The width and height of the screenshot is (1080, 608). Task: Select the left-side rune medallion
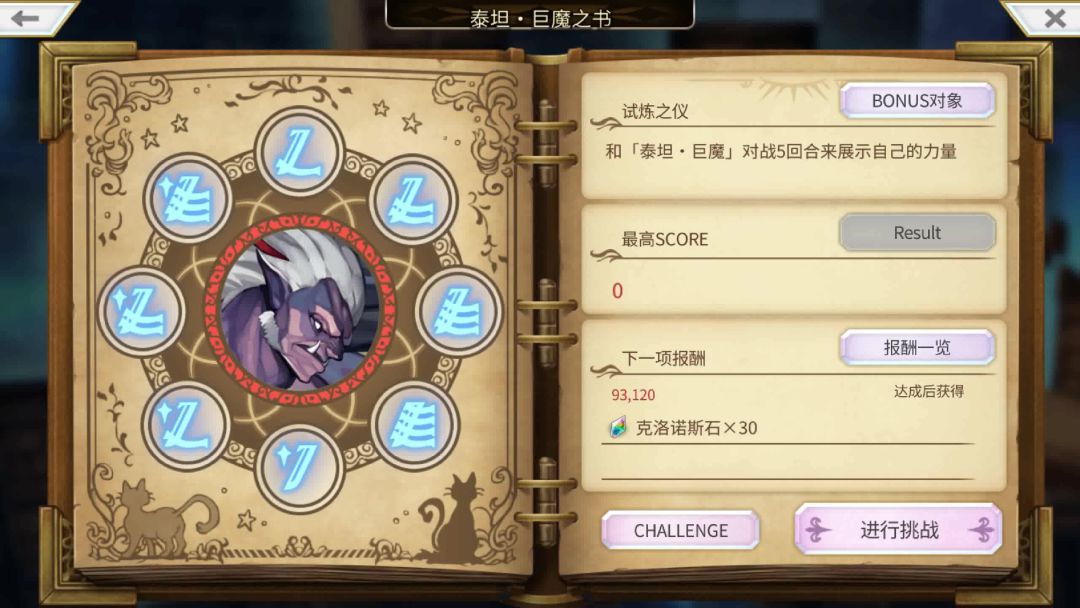pyautogui.click(x=141, y=311)
